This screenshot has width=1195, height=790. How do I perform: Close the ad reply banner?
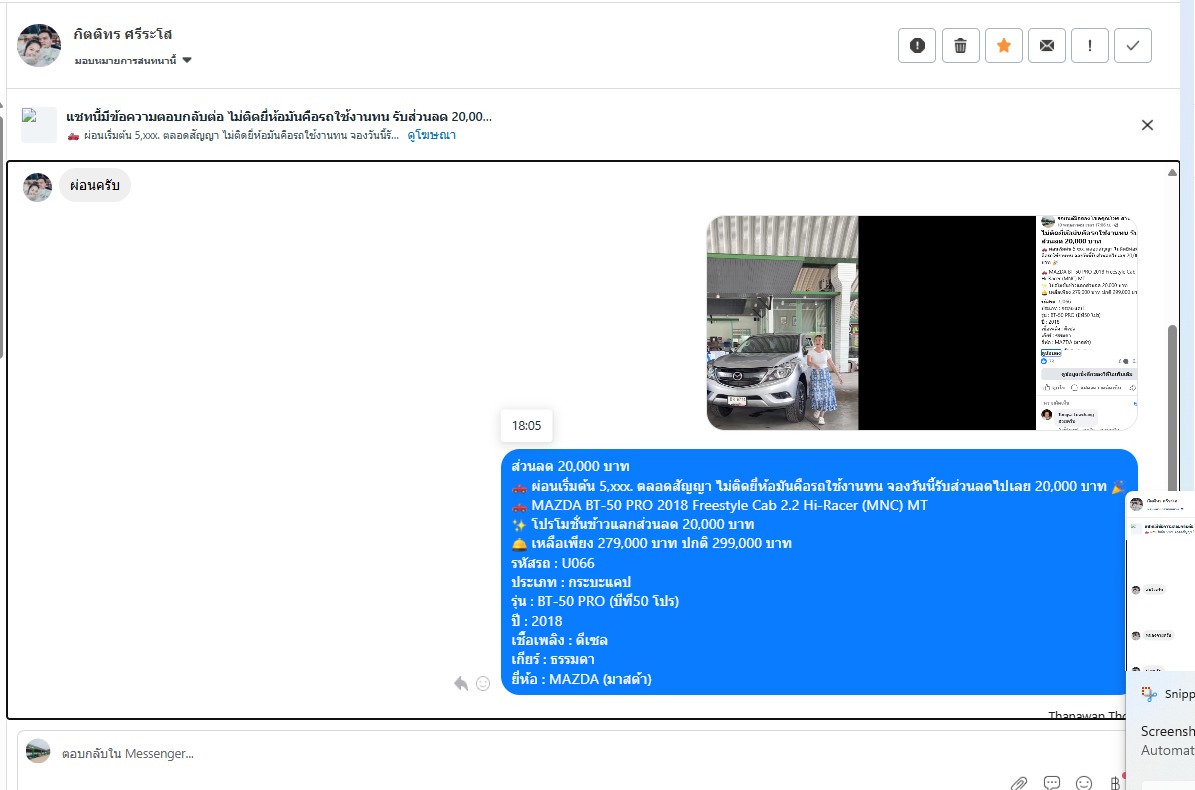coord(1147,125)
